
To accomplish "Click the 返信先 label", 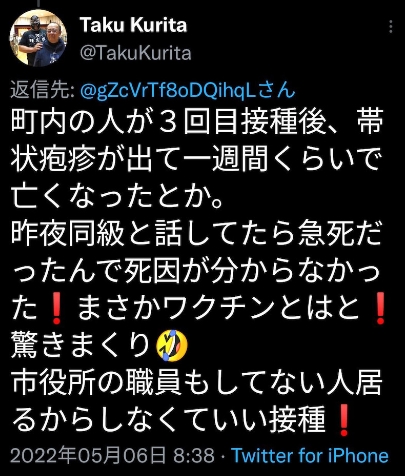I will (x=43, y=90).
